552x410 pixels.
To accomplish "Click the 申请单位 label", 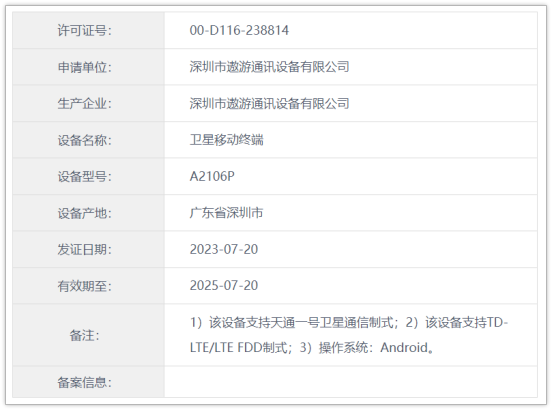I will 84,67.
